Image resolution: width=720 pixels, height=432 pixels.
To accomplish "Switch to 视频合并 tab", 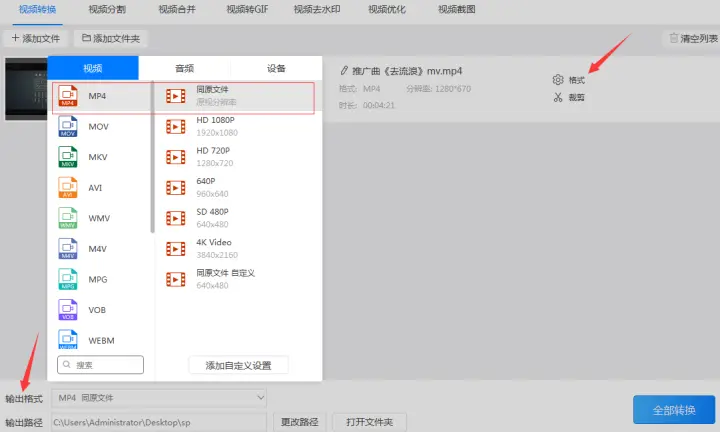I will tap(177, 10).
